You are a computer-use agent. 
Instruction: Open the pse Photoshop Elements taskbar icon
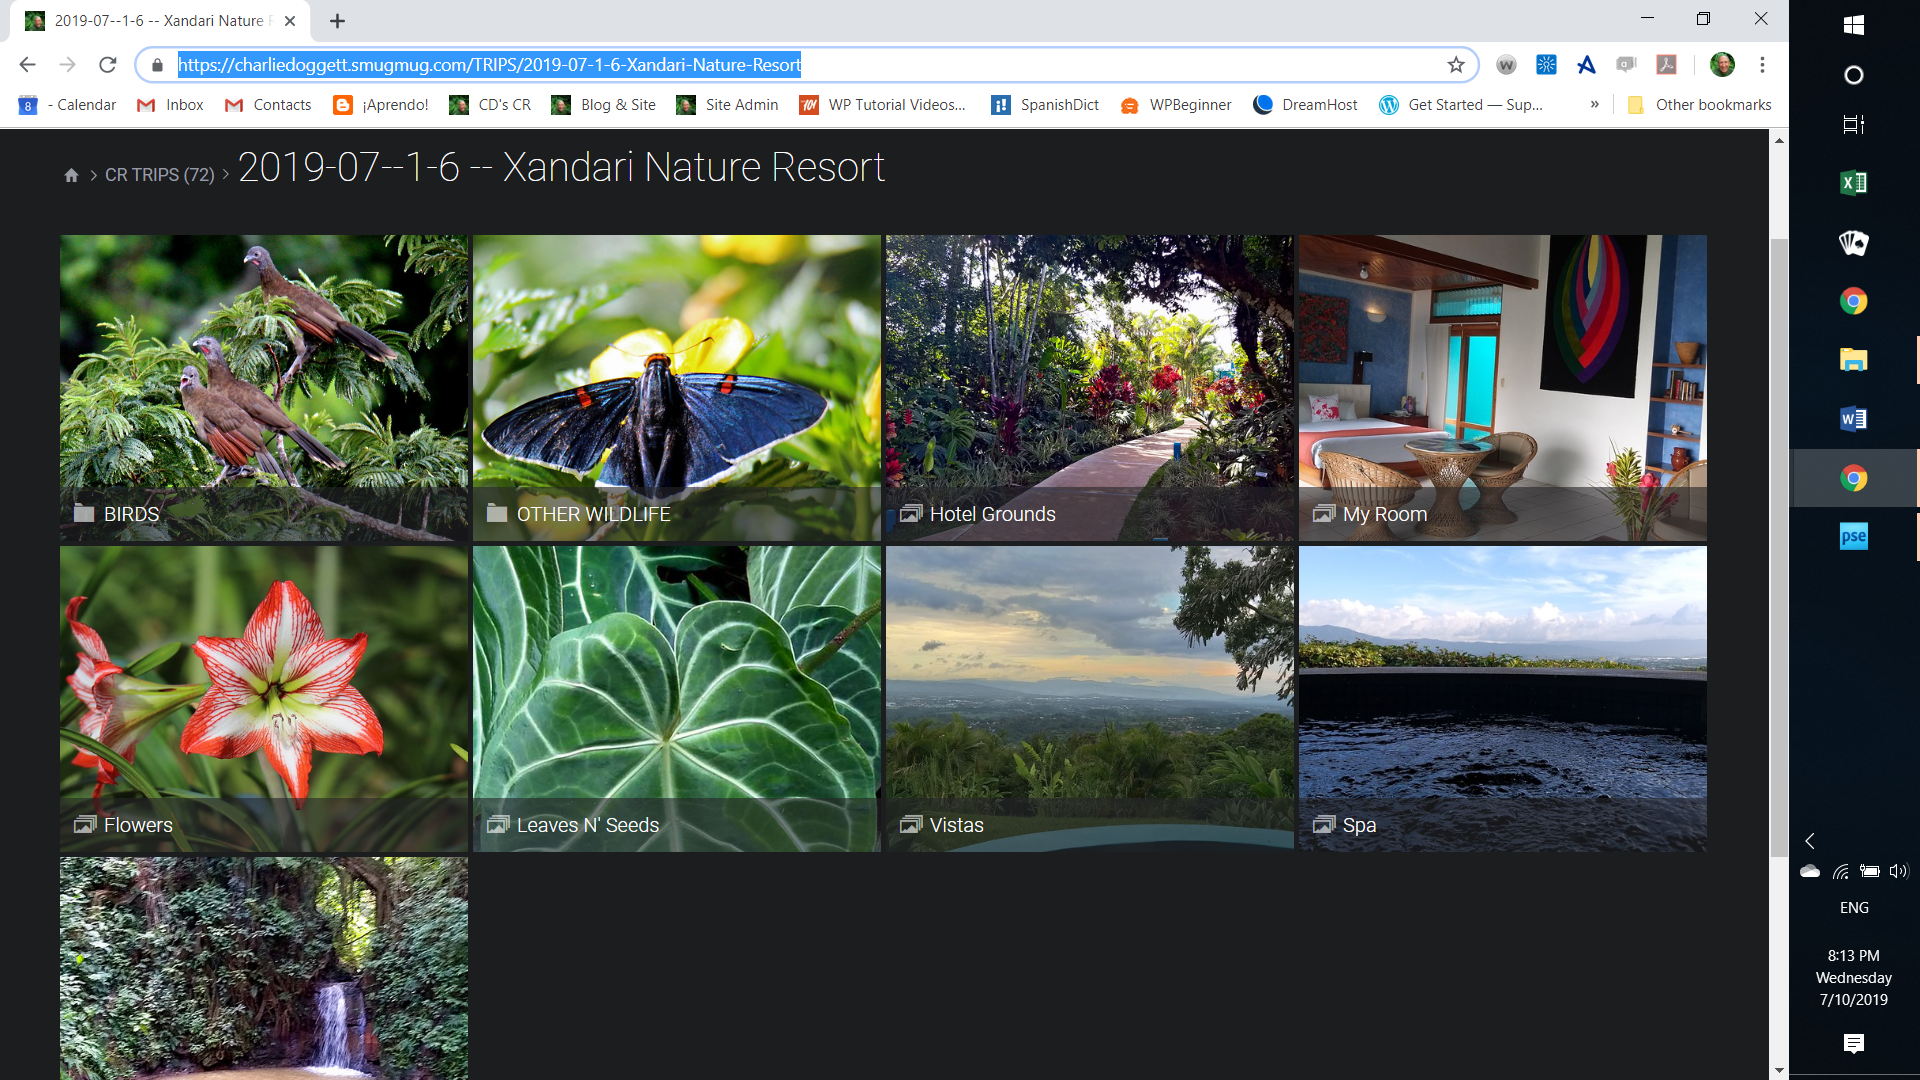(1853, 537)
